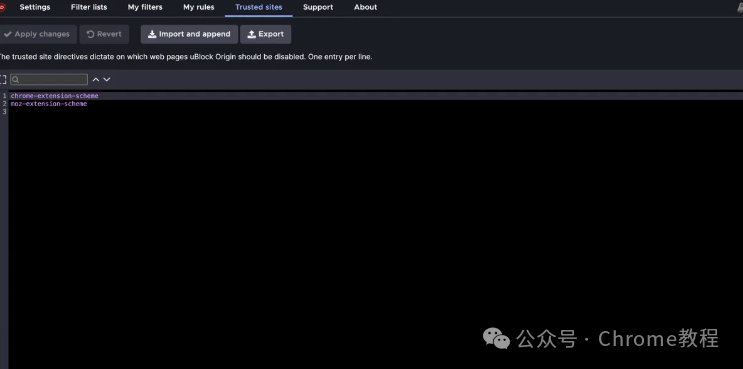Select the Trusted sites tab
The image size is (743, 369).
point(259,7)
